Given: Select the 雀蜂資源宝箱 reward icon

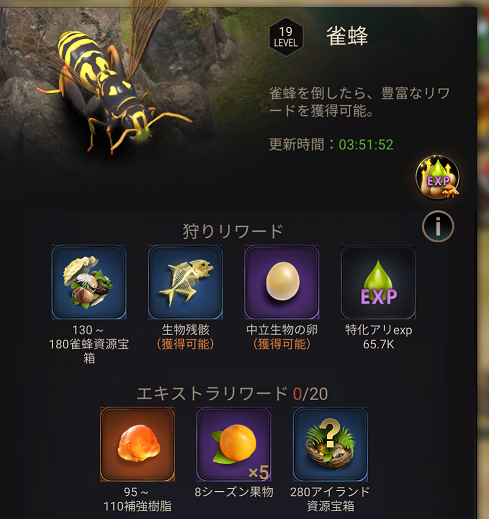Looking at the screenshot, I should tap(89, 282).
